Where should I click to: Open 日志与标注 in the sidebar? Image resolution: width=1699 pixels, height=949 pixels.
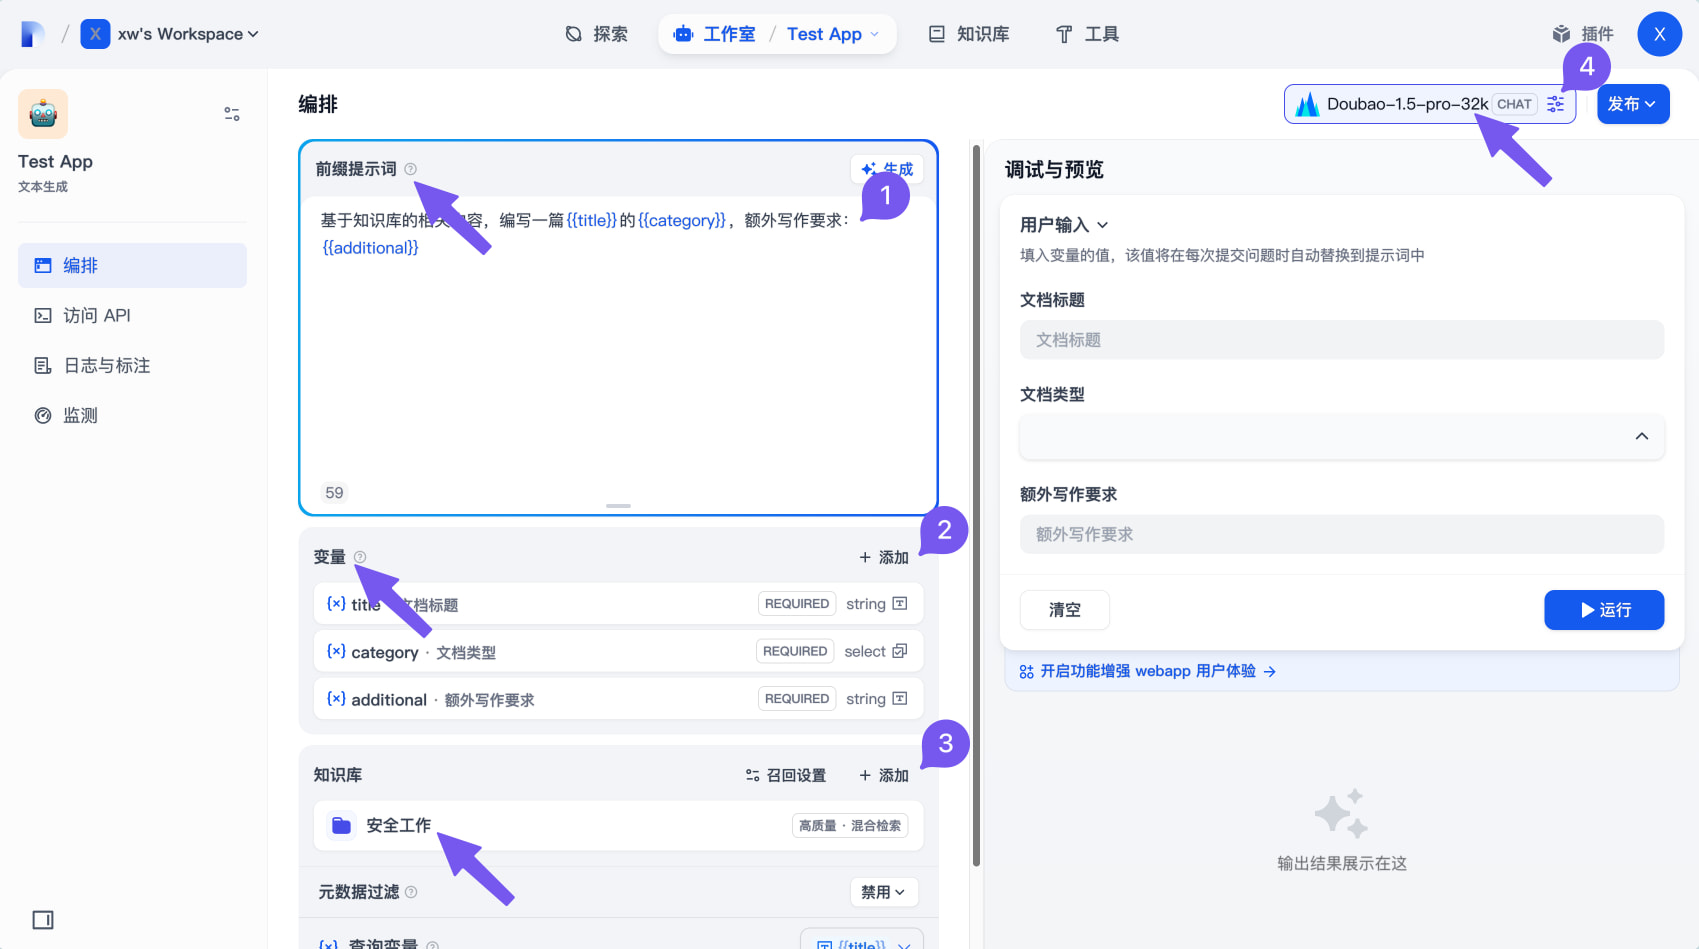(132, 365)
